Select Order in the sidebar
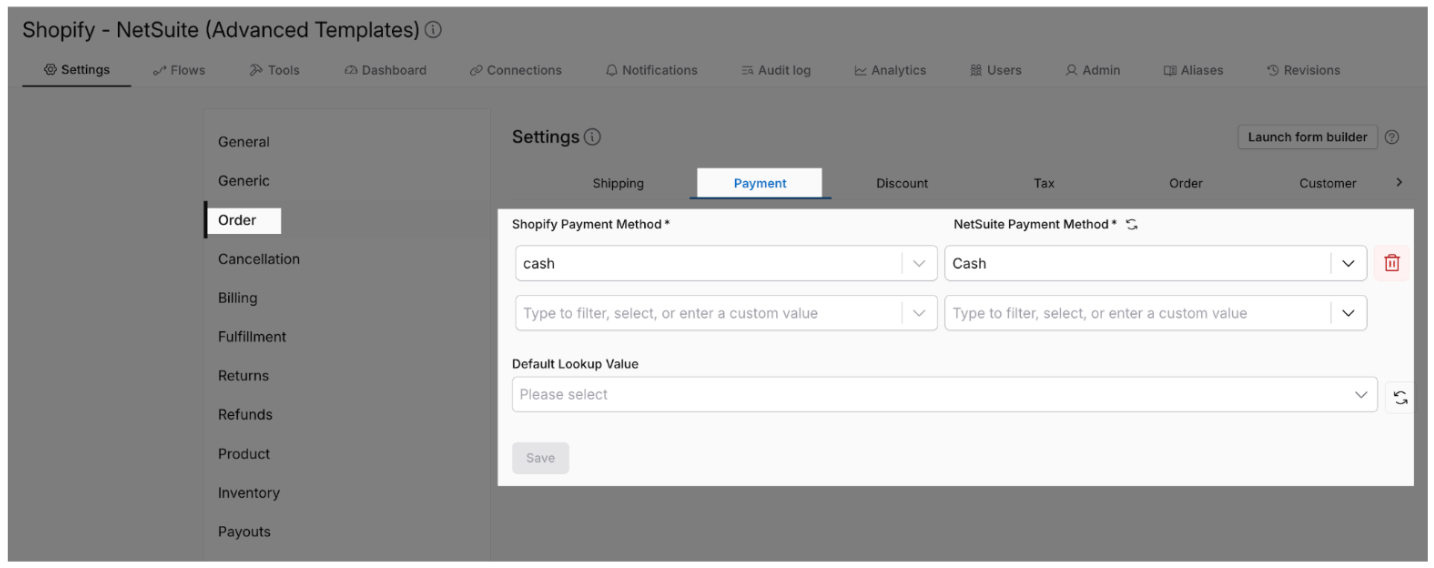 point(237,220)
